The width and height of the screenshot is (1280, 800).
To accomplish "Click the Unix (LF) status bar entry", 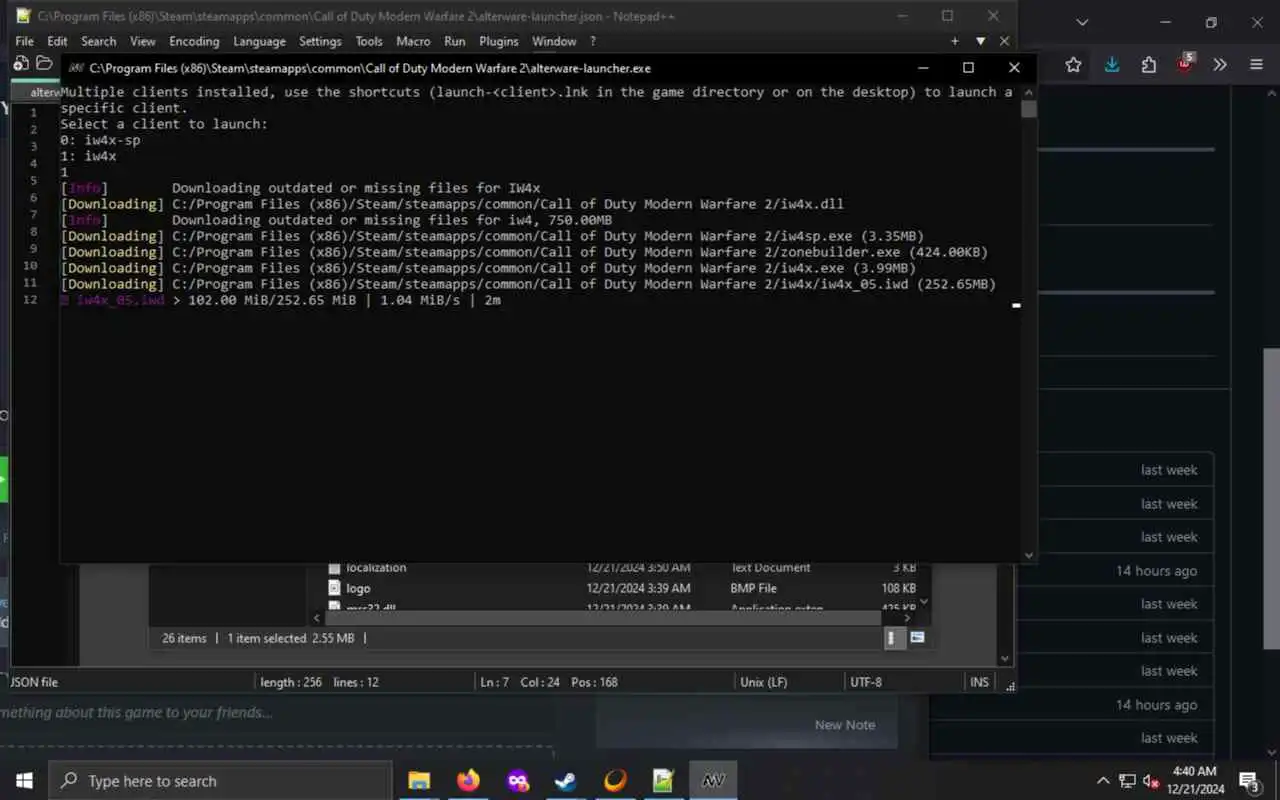I will (763, 682).
